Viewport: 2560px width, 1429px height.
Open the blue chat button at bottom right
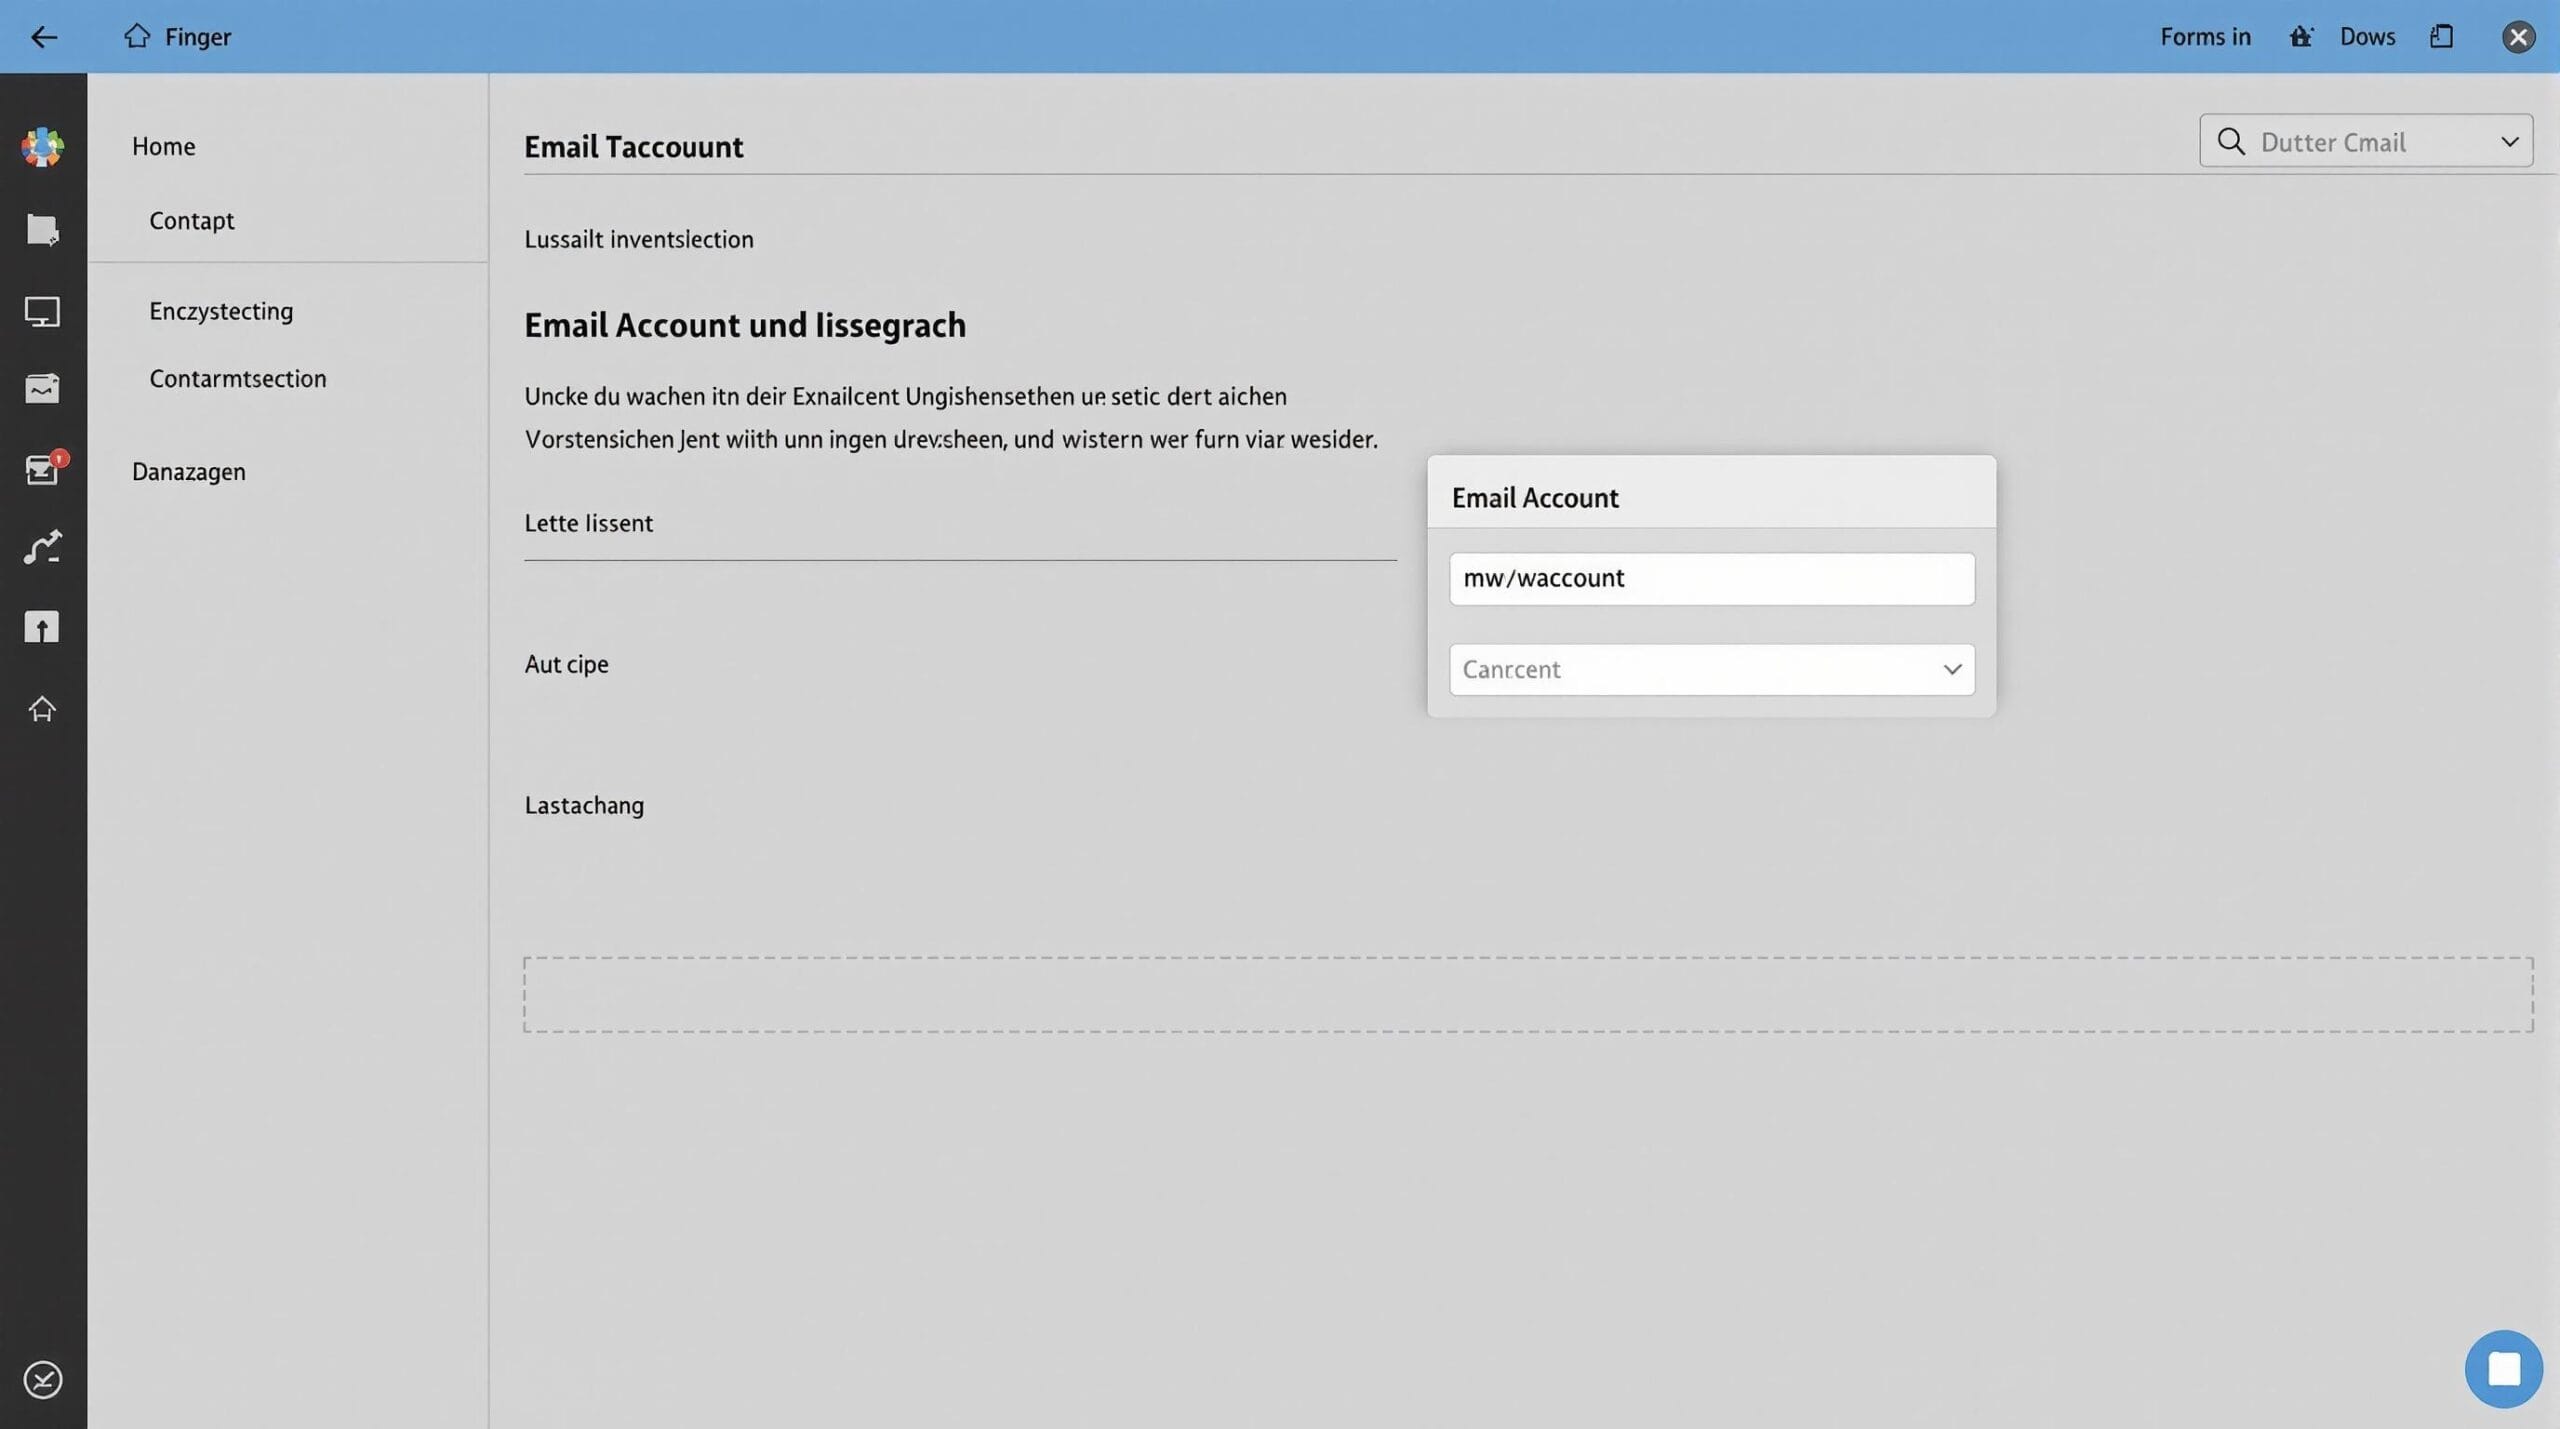(2503, 1369)
